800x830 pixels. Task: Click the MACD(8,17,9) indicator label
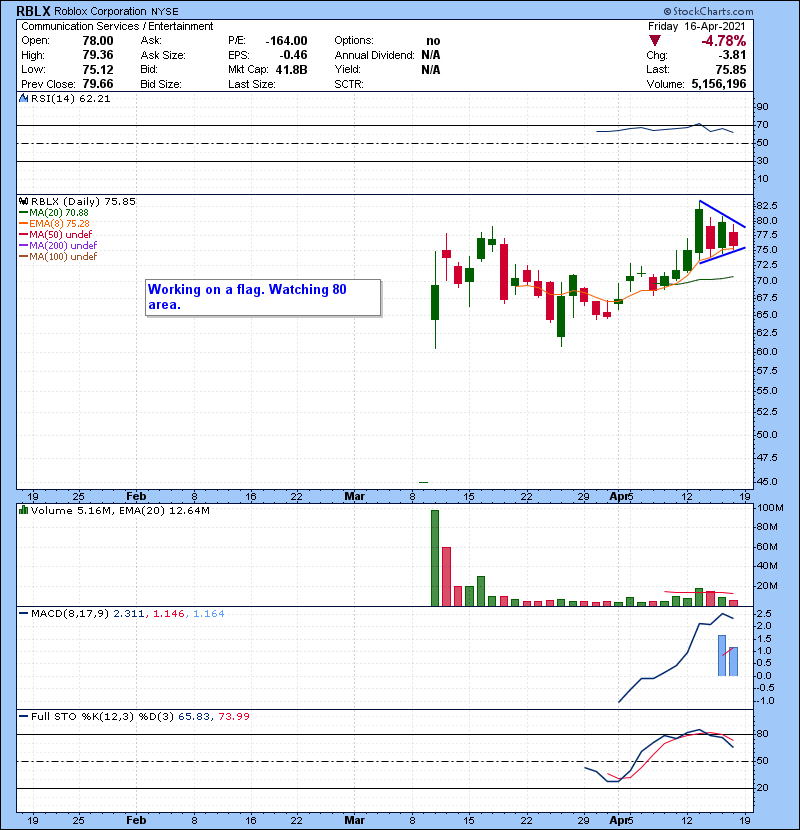[70, 614]
